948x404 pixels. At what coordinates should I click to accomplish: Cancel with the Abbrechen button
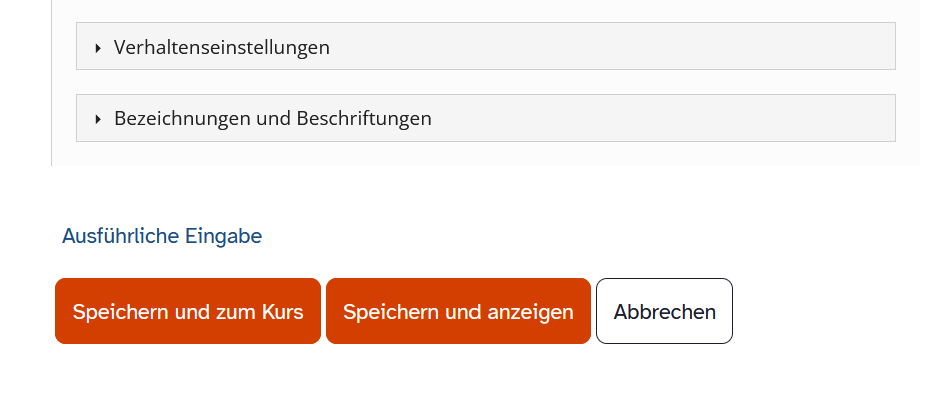(664, 311)
